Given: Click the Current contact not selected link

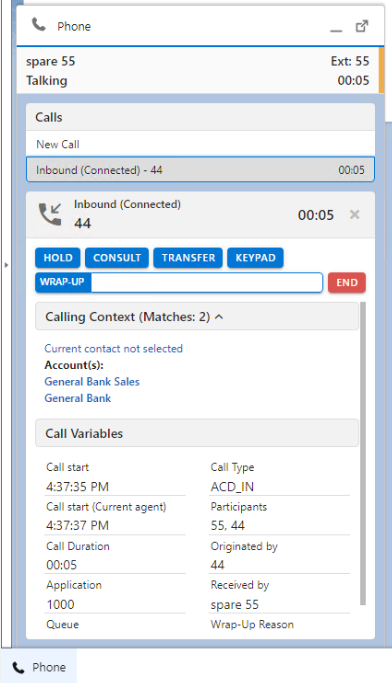Looking at the screenshot, I should tap(113, 348).
